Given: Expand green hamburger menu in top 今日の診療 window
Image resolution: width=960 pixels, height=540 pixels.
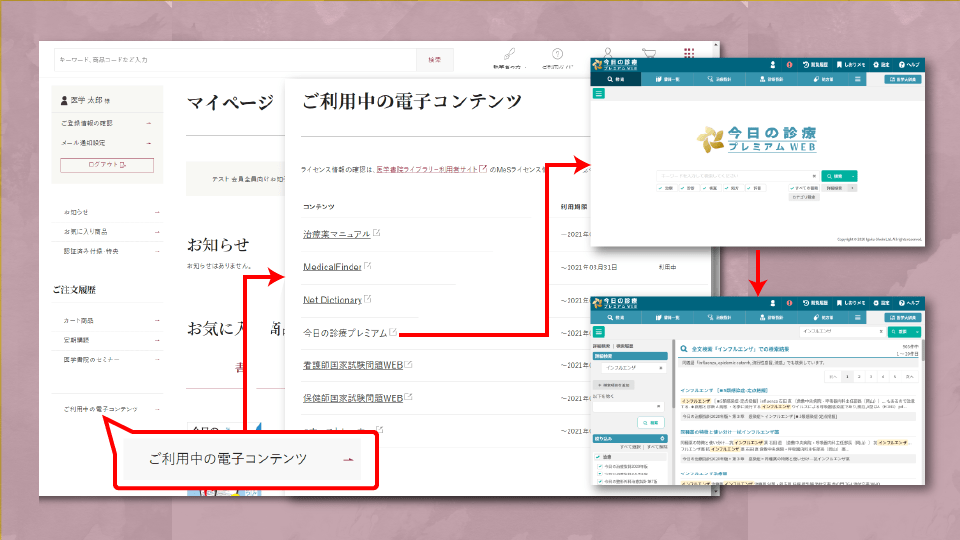Looking at the screenshot, I should 599,94.
